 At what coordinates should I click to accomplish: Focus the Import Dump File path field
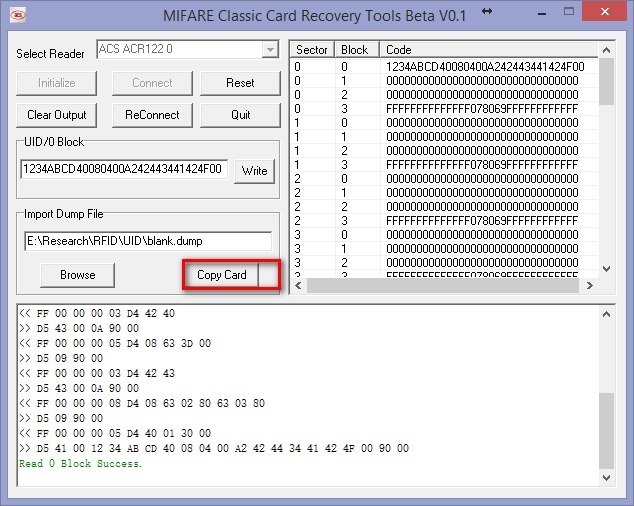148,241
